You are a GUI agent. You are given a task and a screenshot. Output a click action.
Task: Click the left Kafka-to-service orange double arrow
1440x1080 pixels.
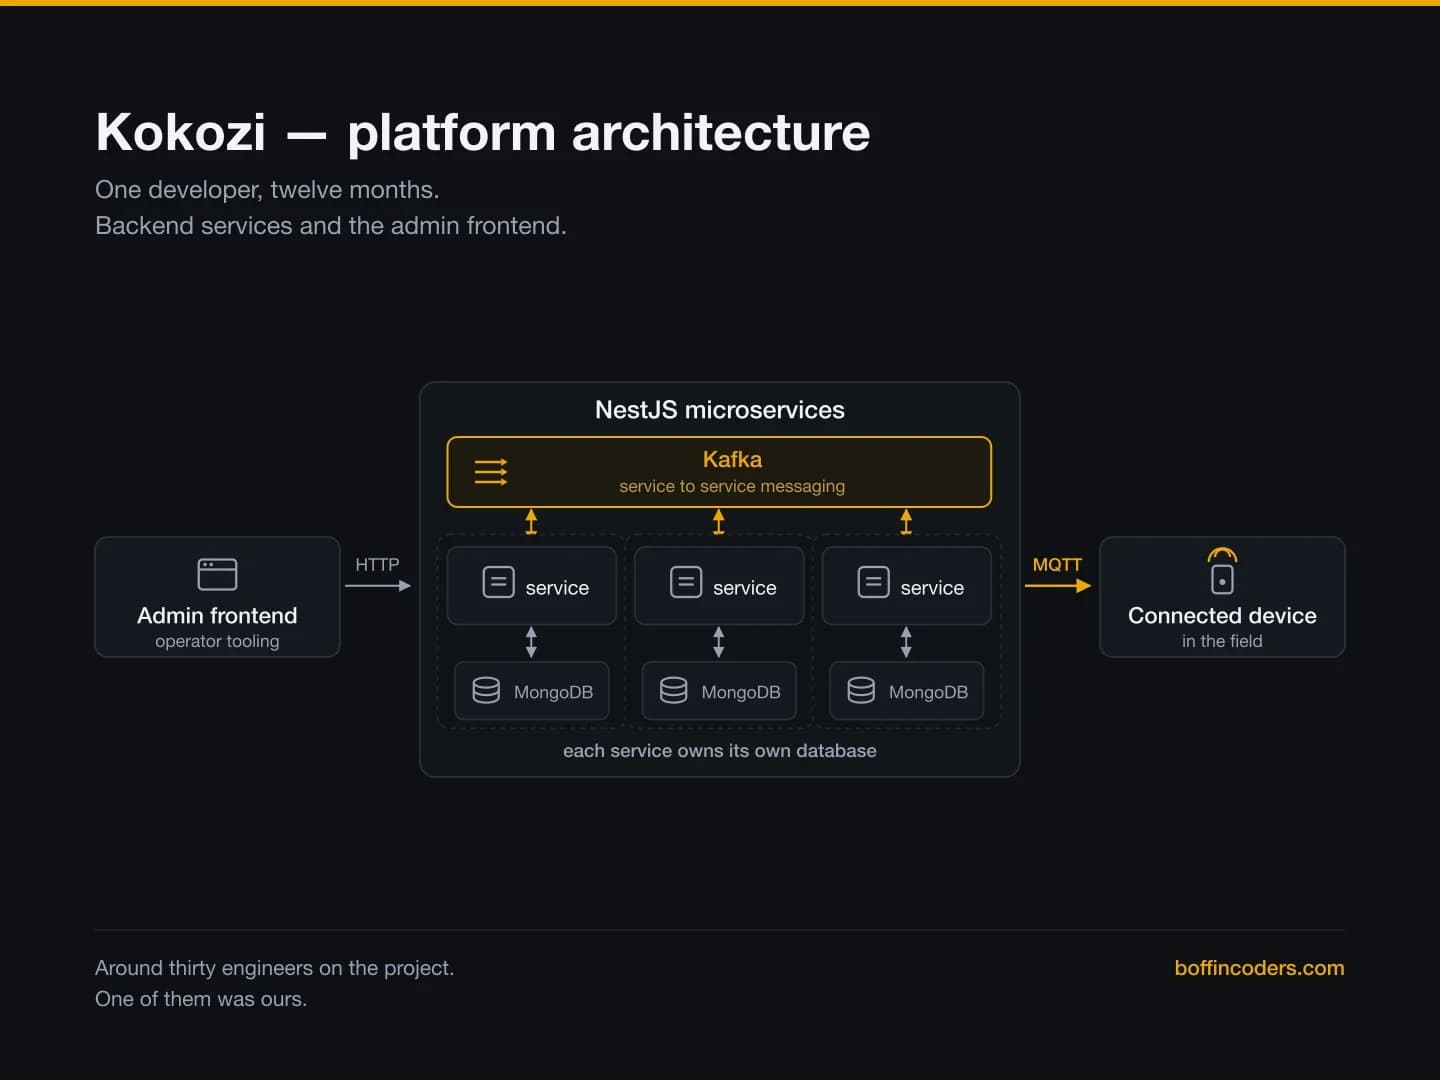531,521
